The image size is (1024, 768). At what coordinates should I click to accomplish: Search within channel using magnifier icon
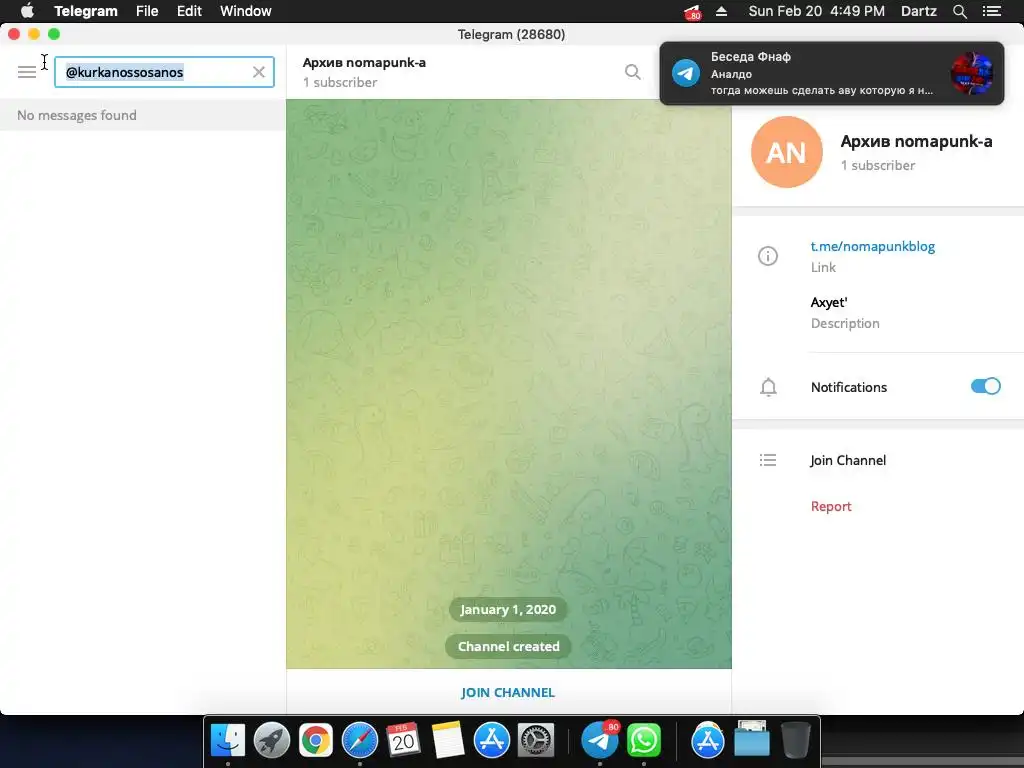click(632, 72)
